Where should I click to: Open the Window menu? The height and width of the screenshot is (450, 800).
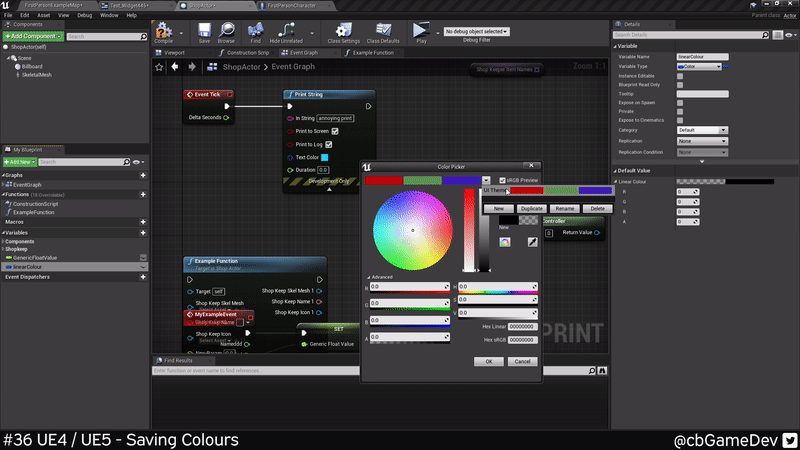(x=109, y=16)
